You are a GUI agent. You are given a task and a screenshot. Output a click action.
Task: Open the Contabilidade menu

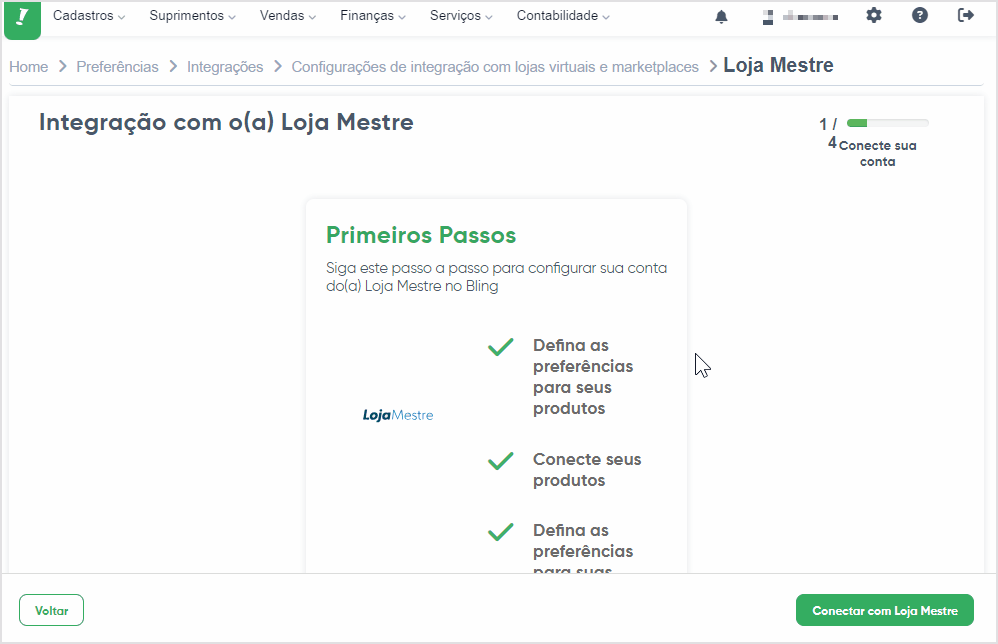[x=563, y=15]
